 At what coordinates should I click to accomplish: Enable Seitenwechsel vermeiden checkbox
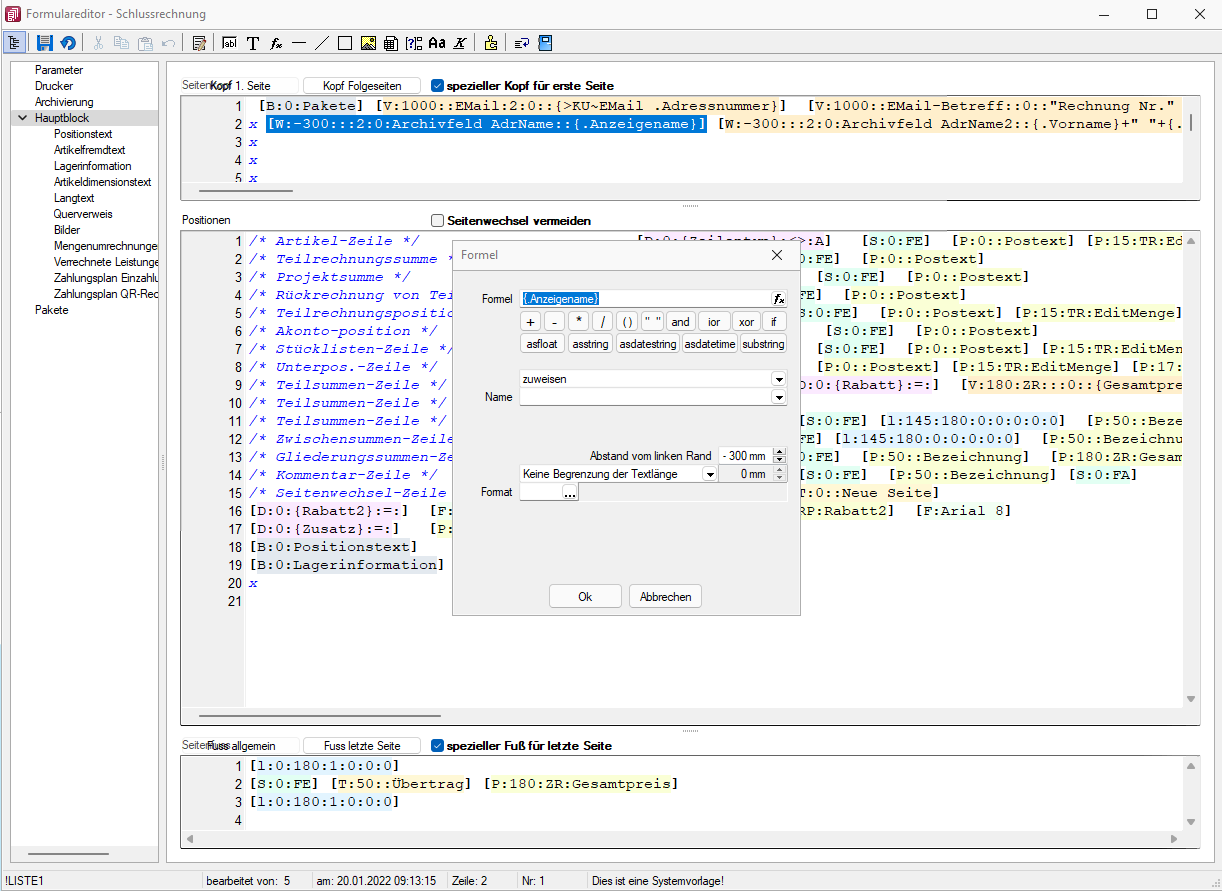437,220
